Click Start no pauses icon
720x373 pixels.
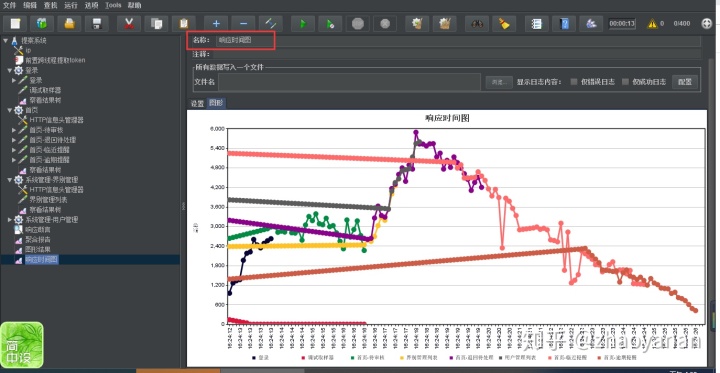(x=330, y=23)
